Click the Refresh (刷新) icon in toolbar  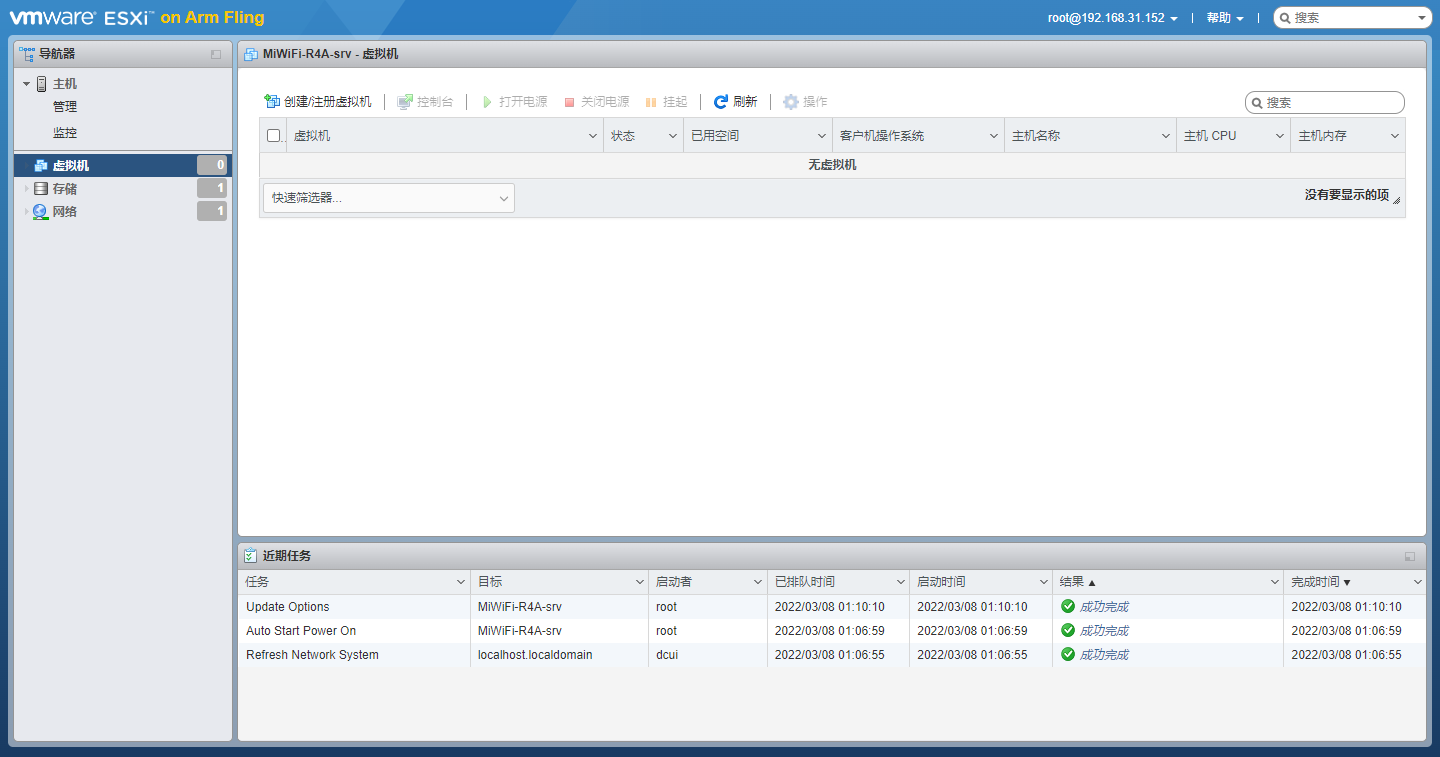point(720,102)
